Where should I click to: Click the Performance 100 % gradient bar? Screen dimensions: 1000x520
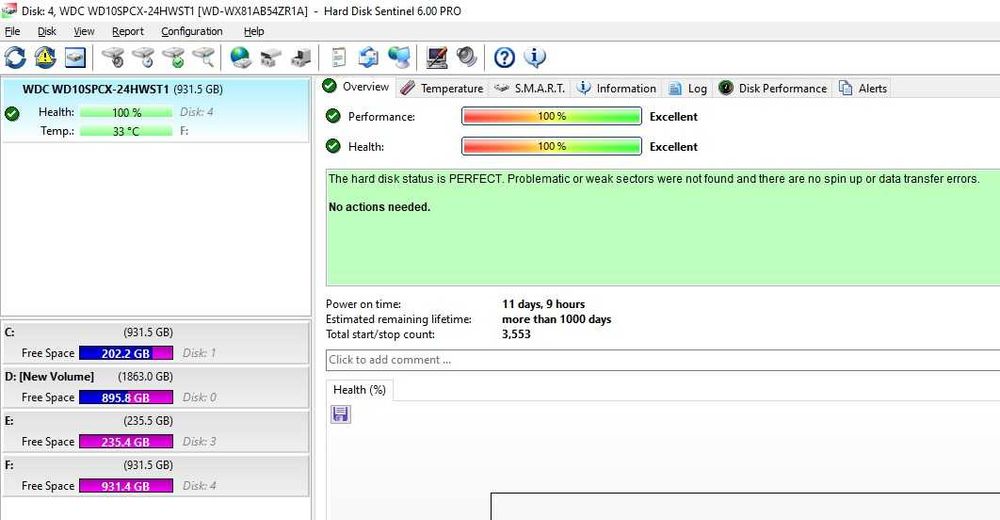click(x=552, y=116)
